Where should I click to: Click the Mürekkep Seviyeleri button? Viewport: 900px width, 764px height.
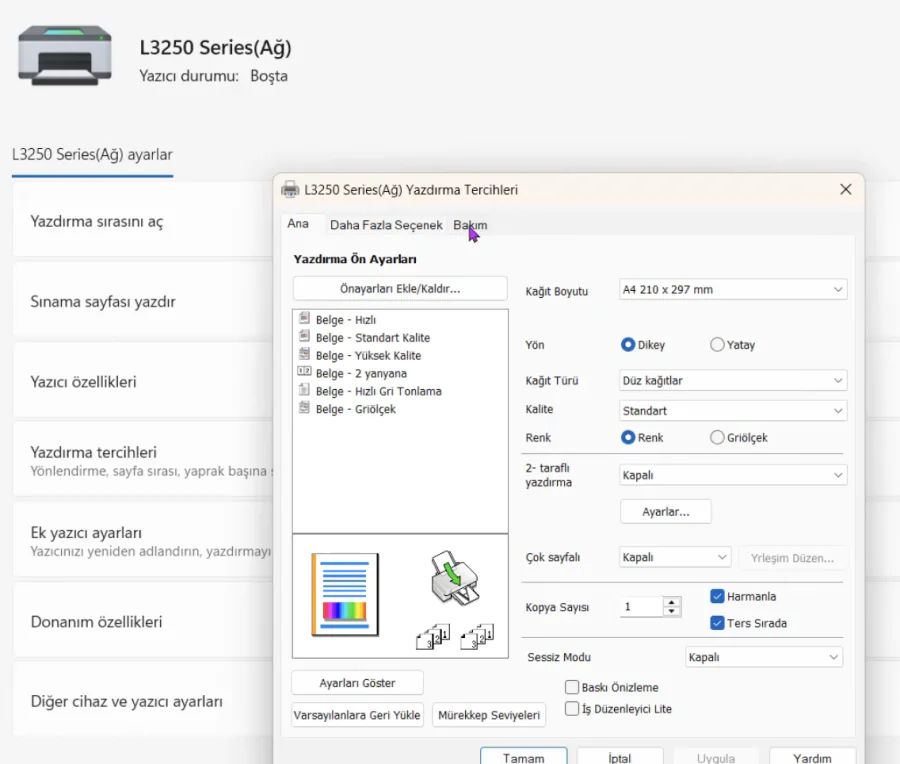(x=490, y=715)
